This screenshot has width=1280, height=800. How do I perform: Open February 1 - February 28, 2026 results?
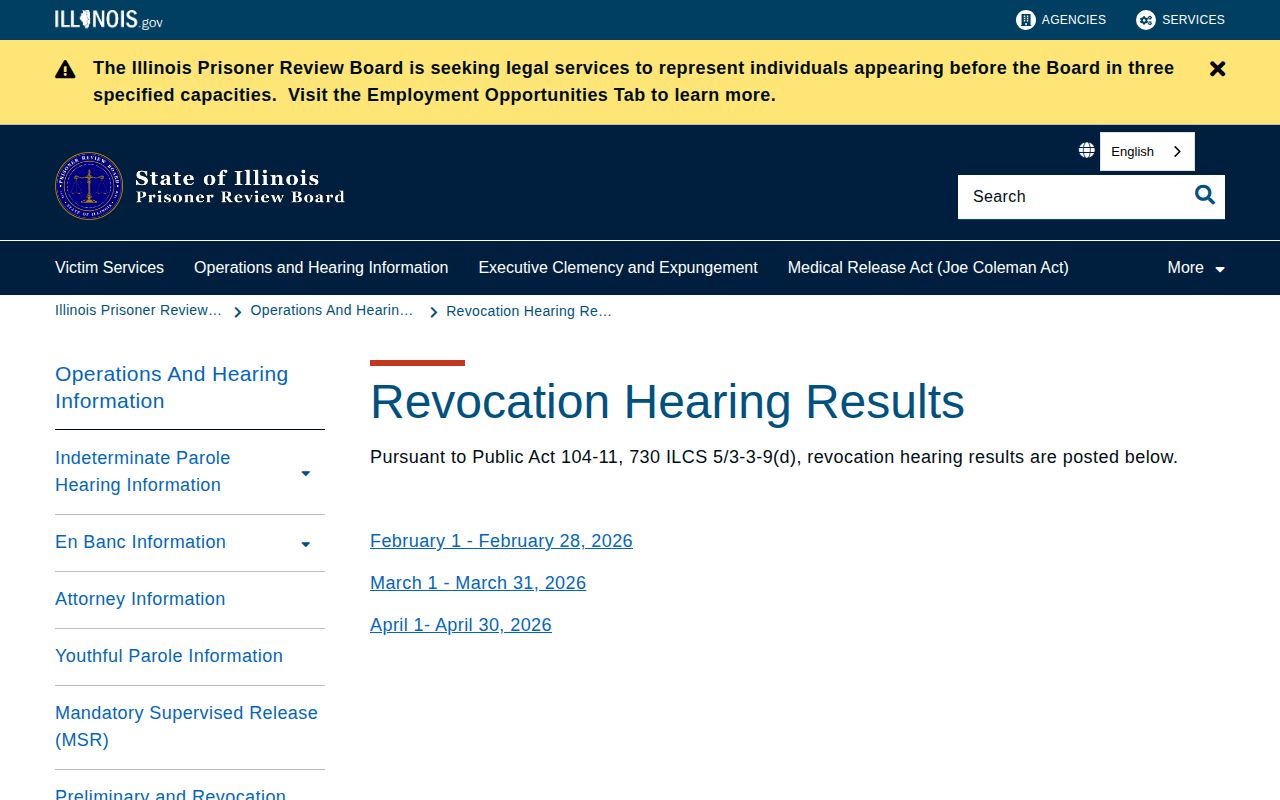501,541
